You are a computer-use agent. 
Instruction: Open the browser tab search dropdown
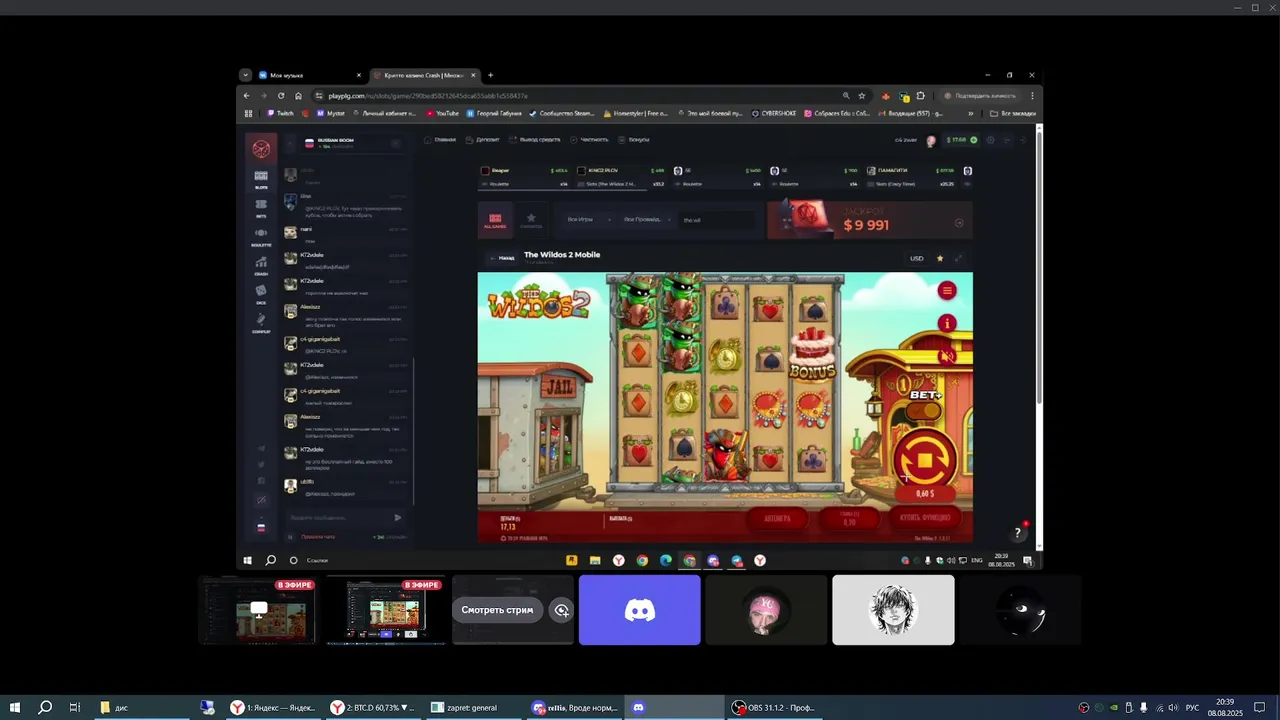[x=245, y=75]
